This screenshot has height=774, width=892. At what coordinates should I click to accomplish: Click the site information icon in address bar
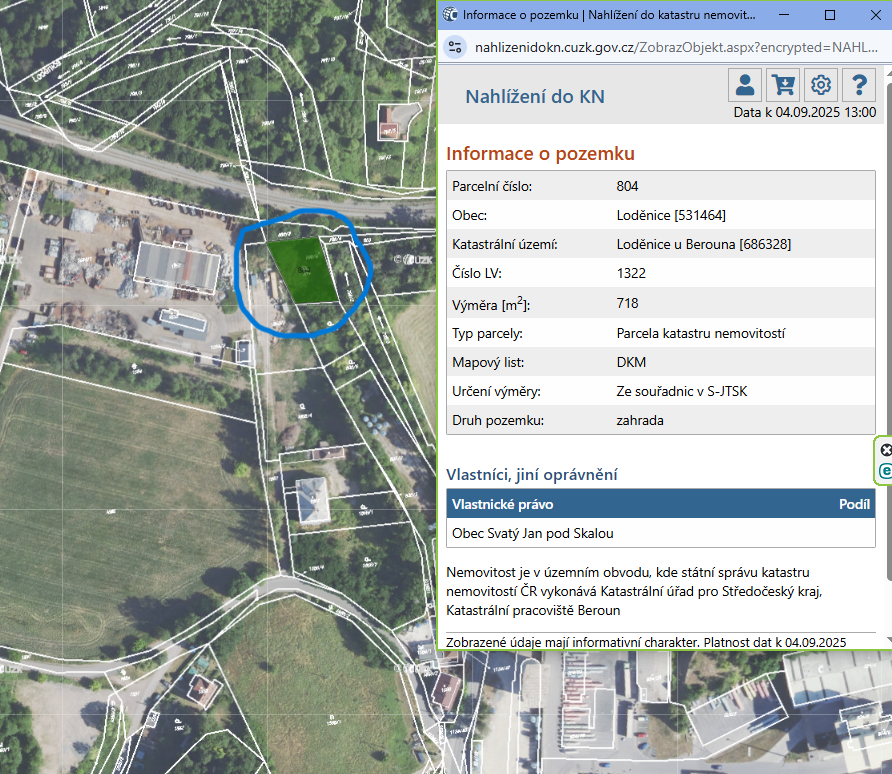455,47
